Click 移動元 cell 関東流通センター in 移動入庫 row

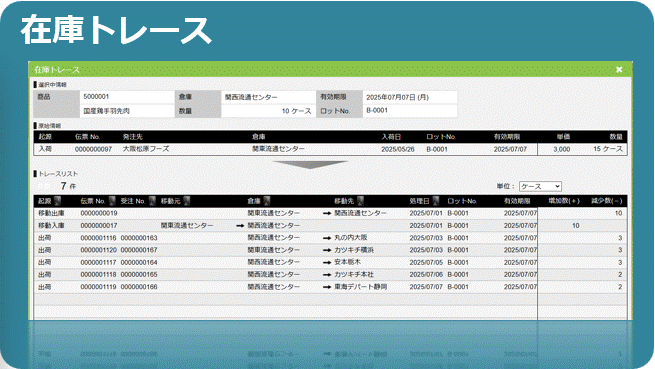coord(187,226)
